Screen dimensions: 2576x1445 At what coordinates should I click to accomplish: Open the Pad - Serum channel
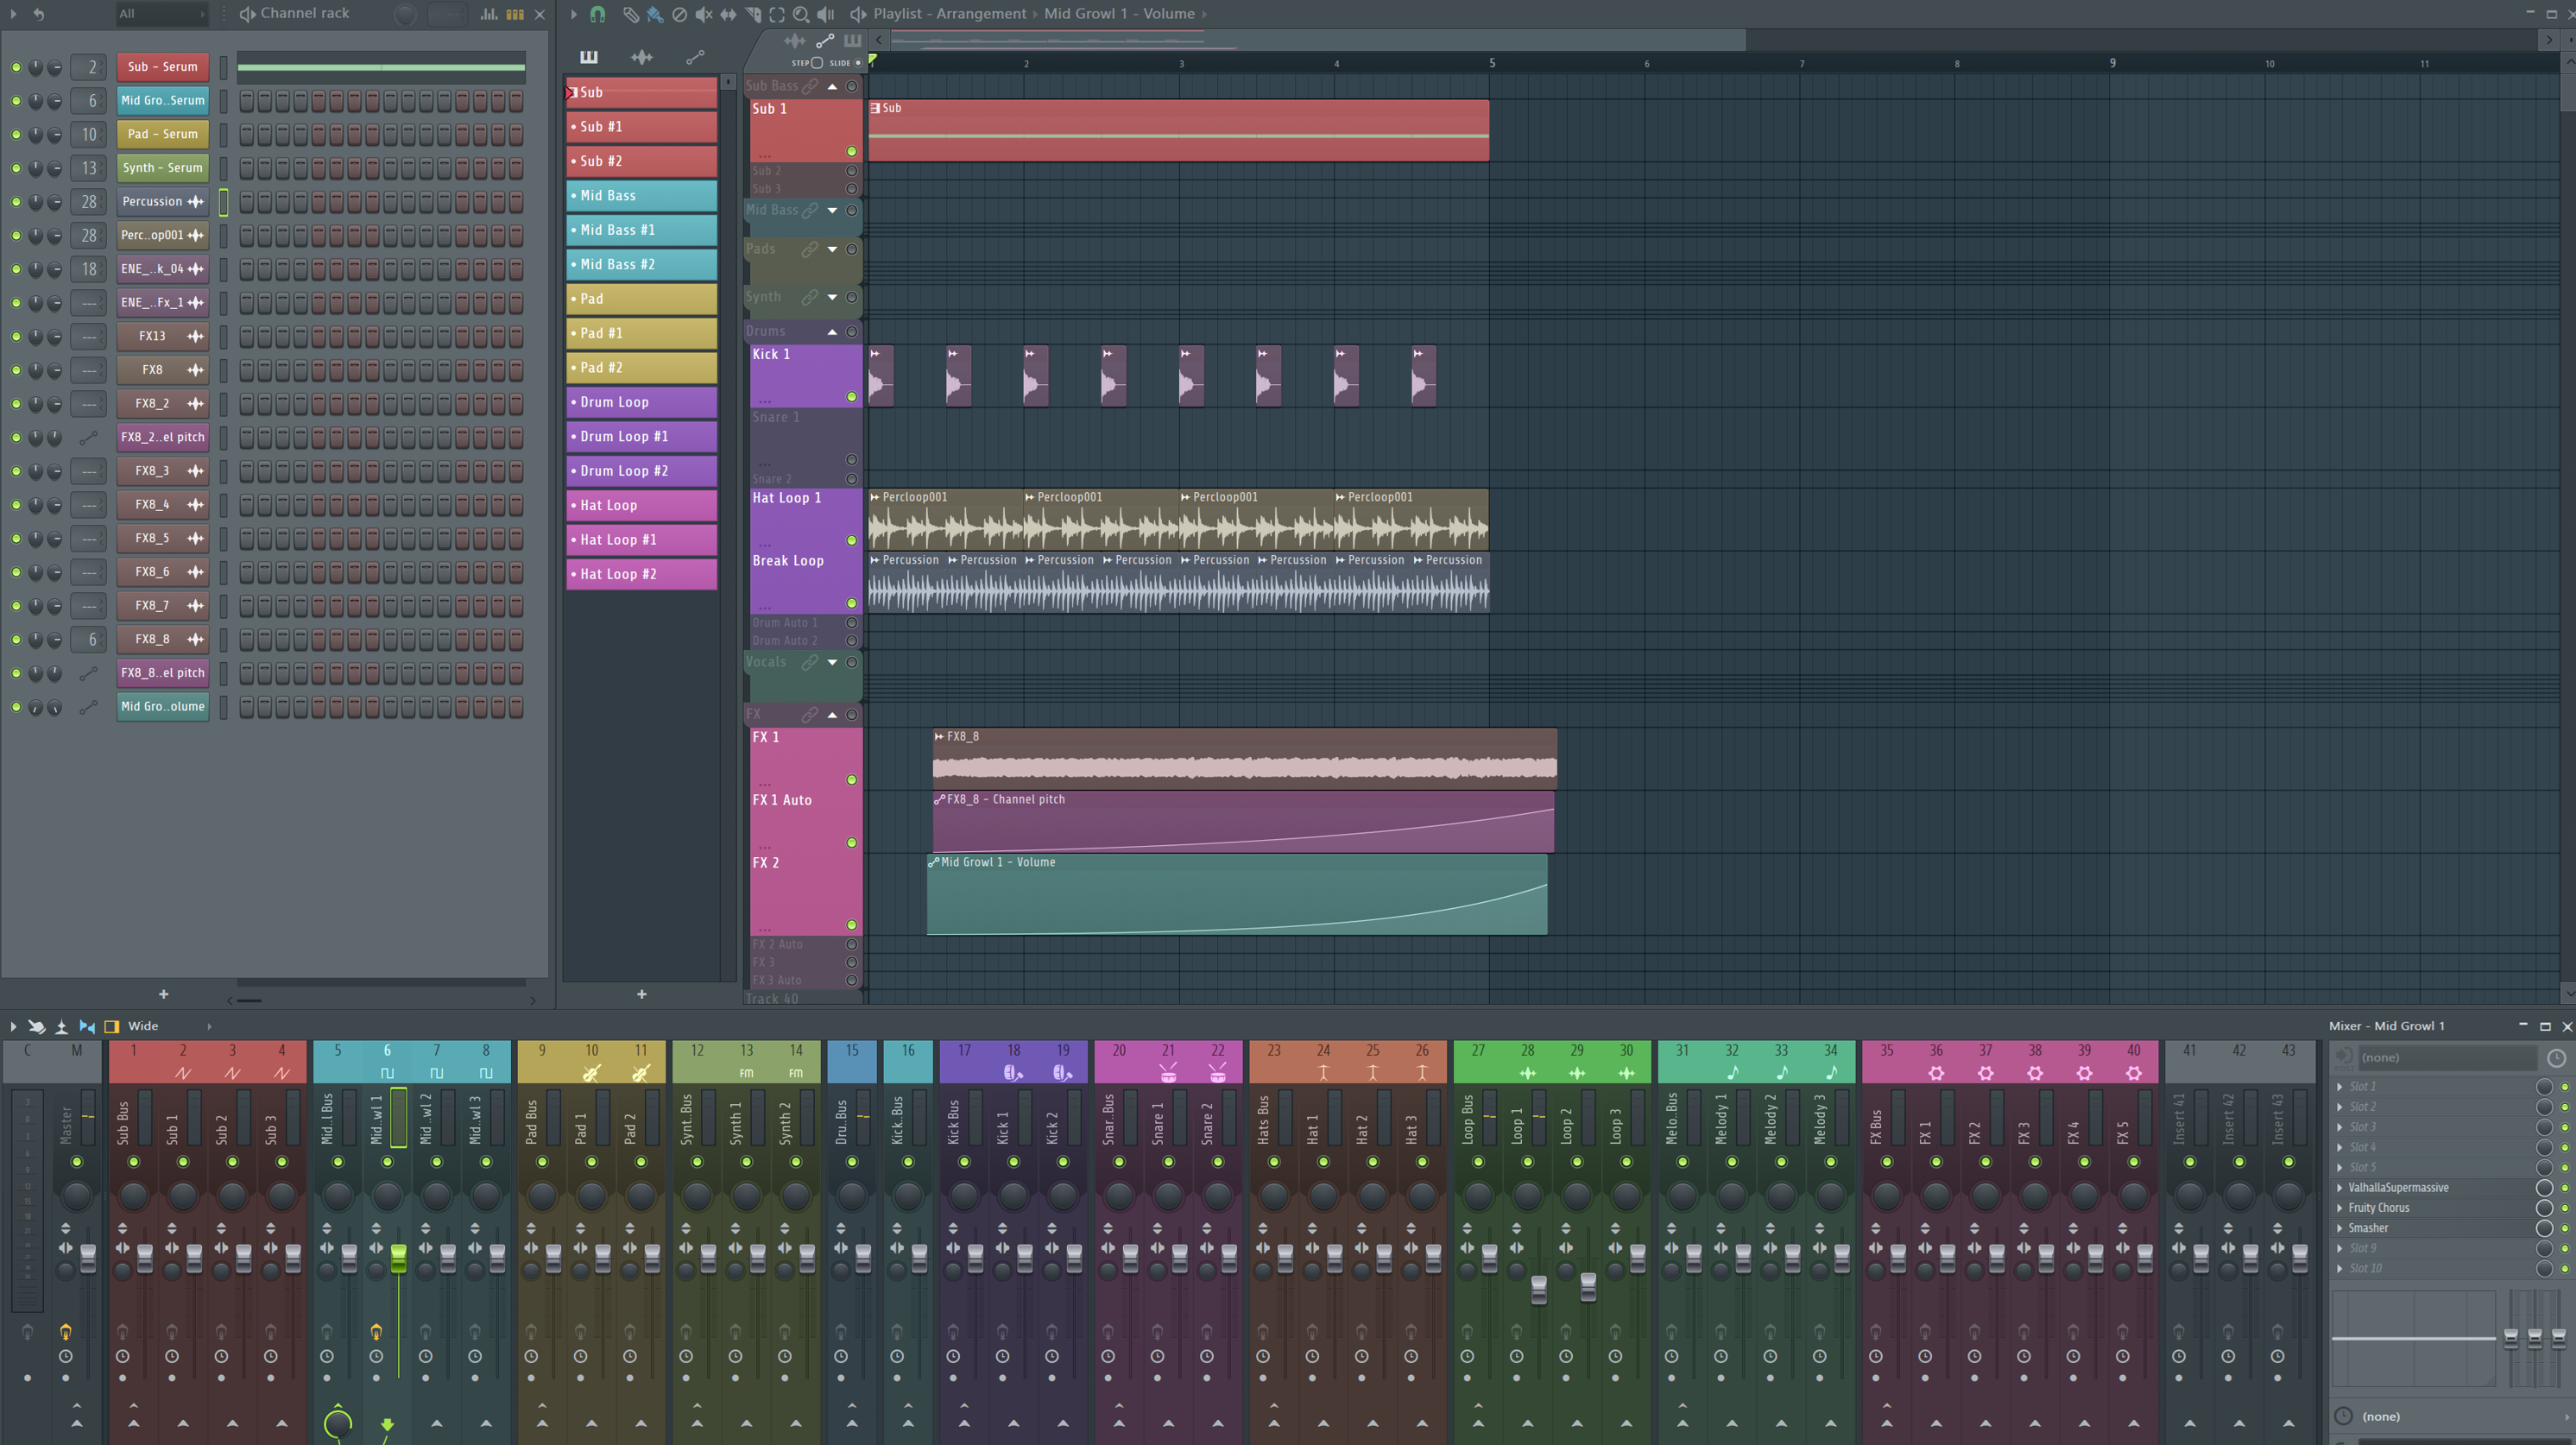pyautogui.click(x=163, y=134)
